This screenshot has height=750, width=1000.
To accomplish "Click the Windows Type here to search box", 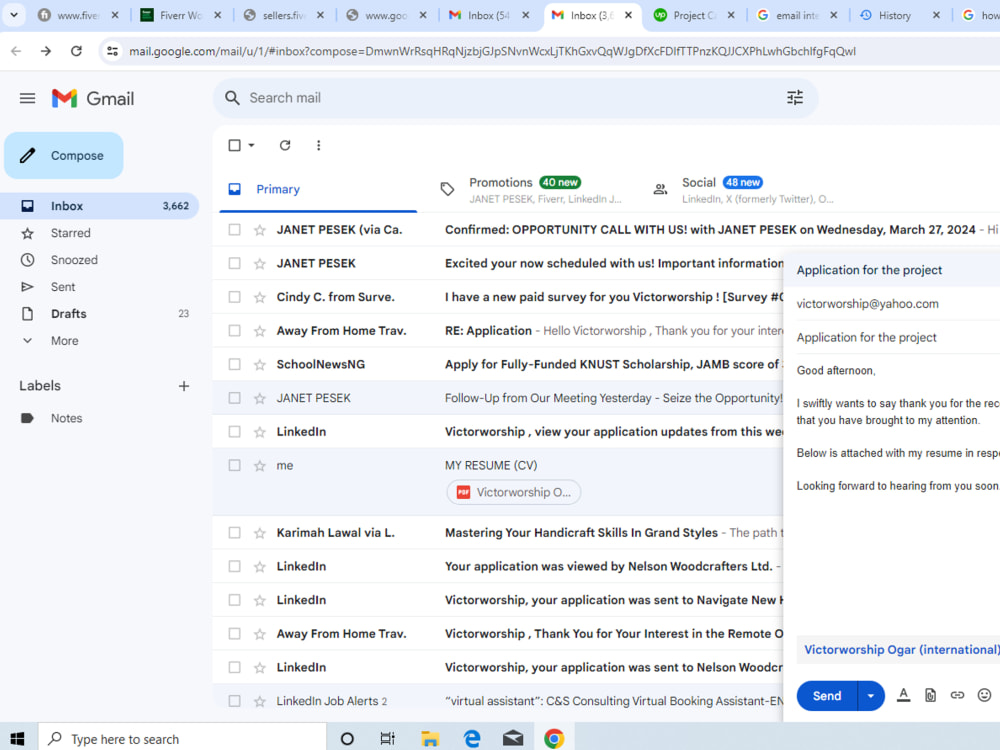I will (182, 739).
